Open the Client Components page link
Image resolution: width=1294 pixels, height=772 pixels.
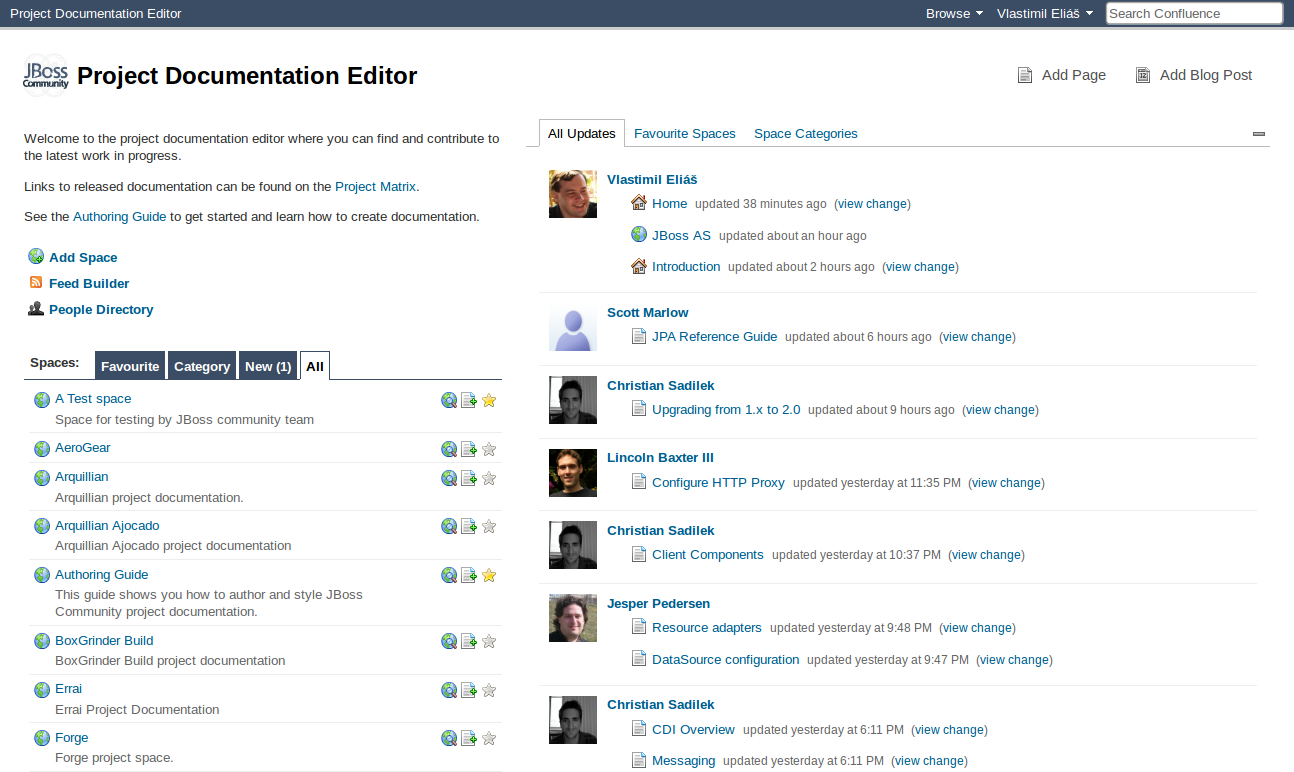(x=708, y=554)
